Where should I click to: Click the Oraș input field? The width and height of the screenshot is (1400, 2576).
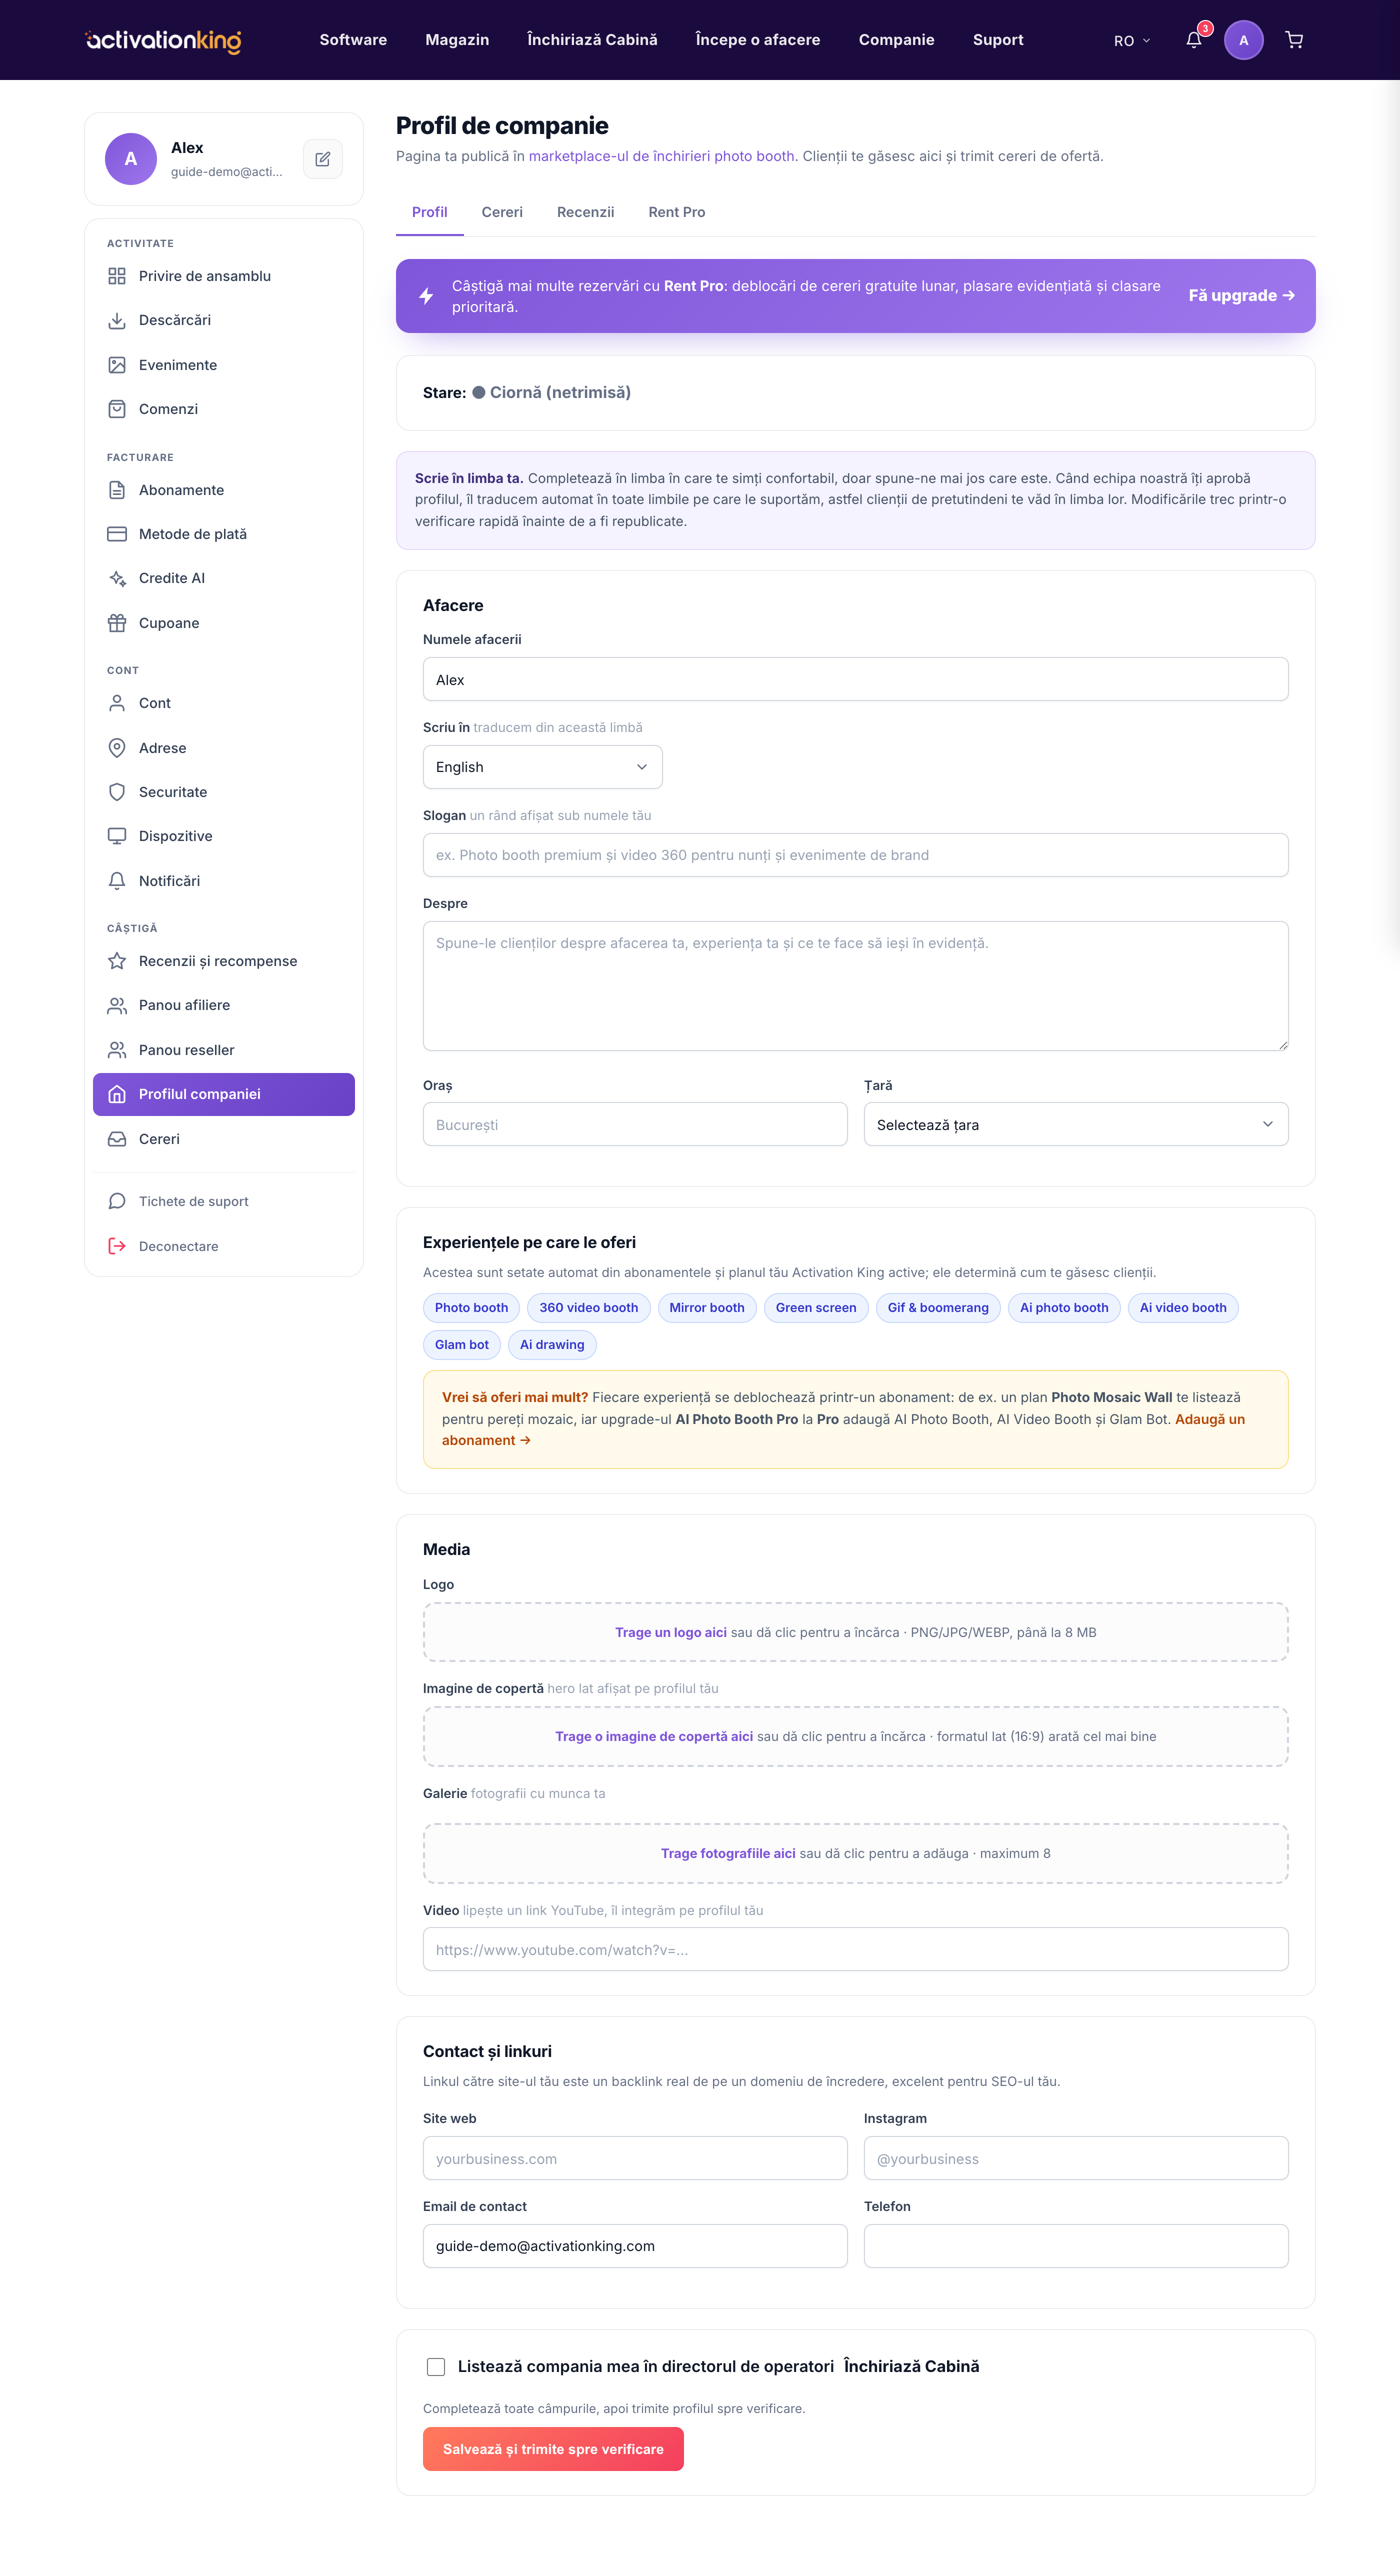[635, 1125]
